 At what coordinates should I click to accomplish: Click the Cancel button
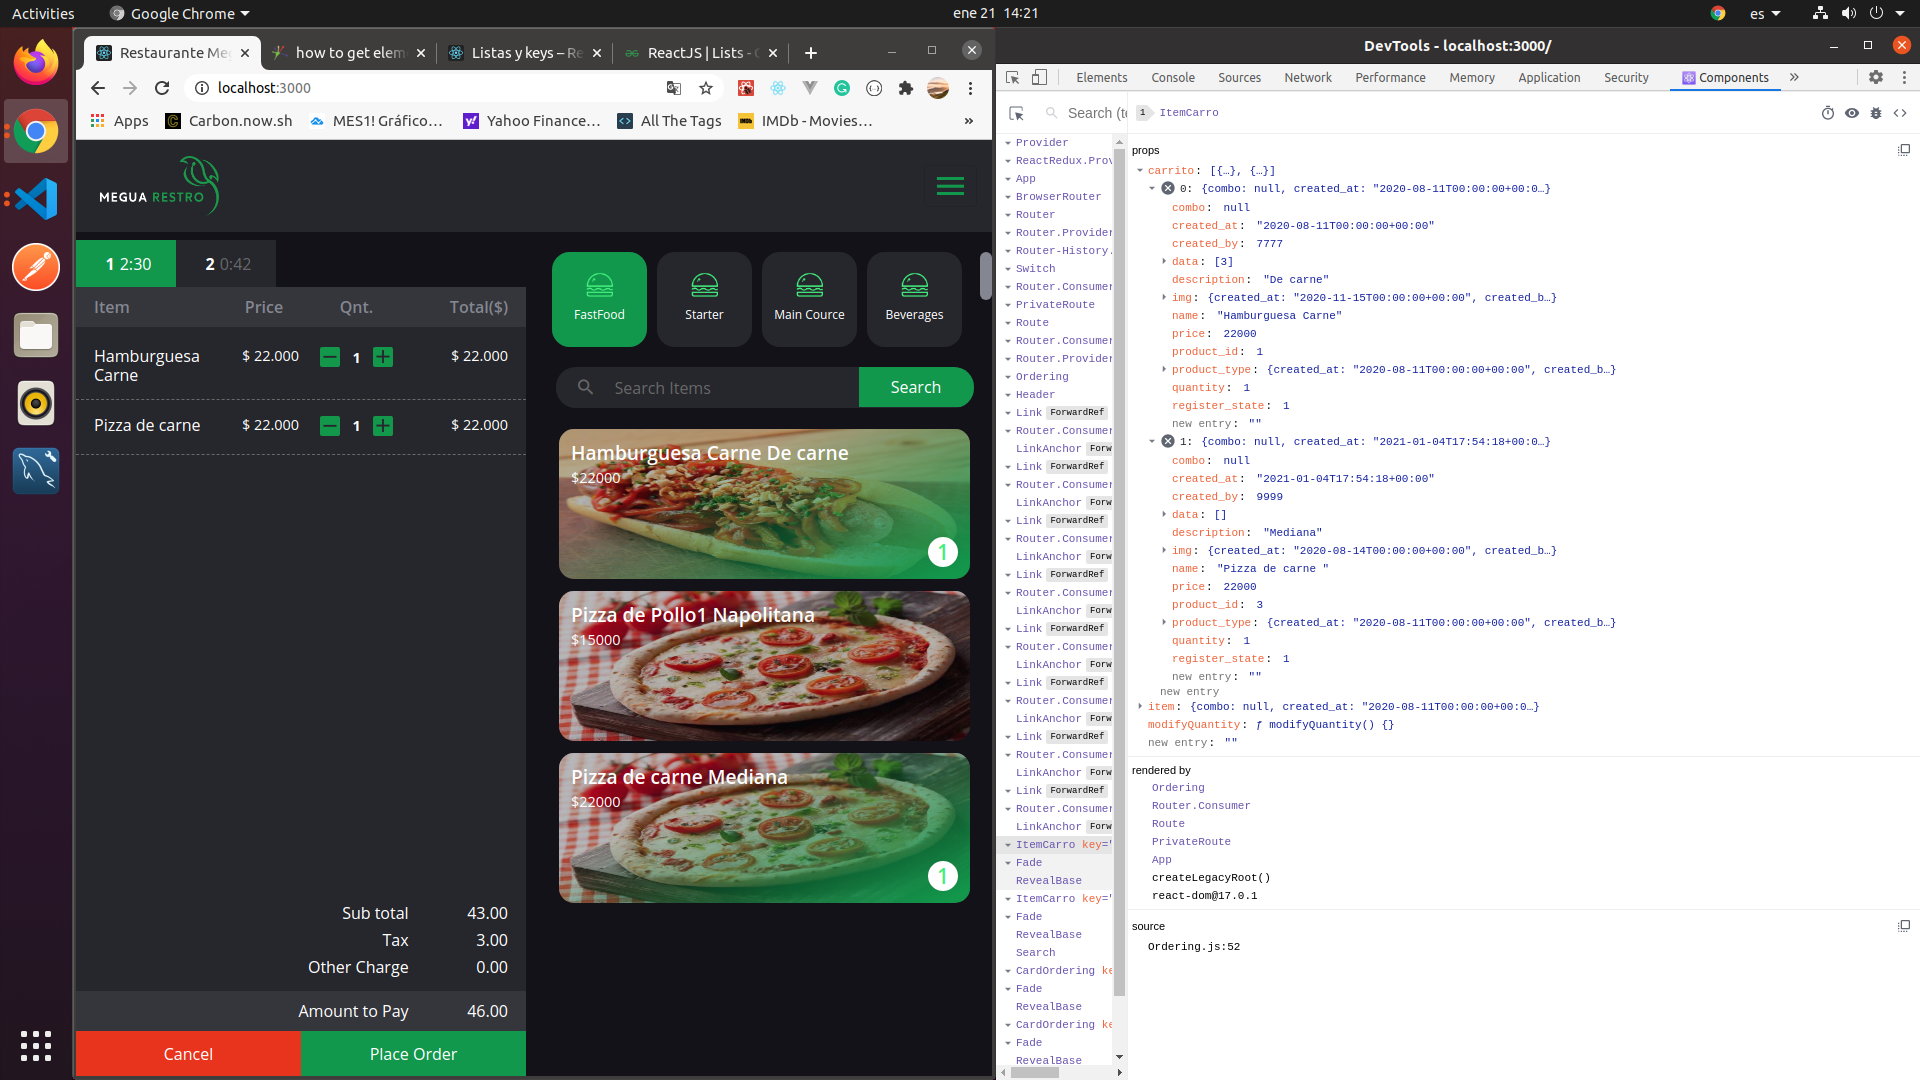pyautogui.click(x=187, y=1052)
